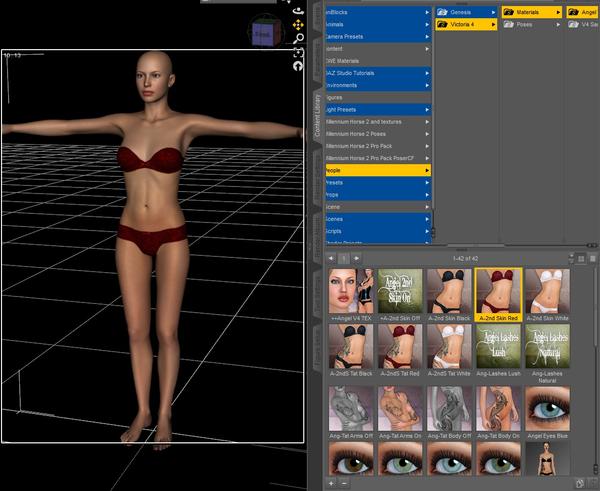Select the DAZ Materials category entry

[378, 61]
